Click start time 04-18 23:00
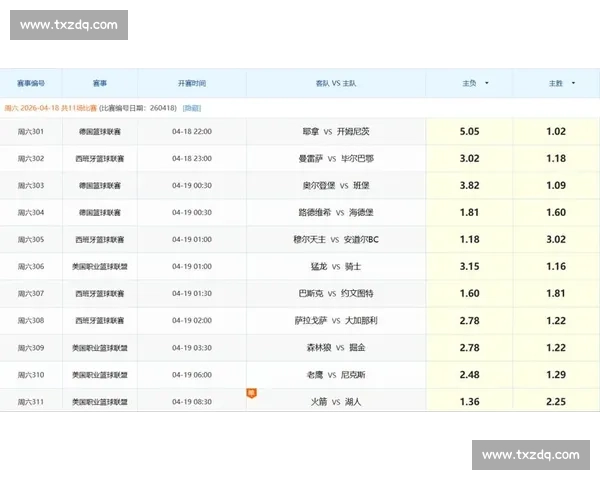This screenshot has width=600, height=480. click(x=192, y=158)
